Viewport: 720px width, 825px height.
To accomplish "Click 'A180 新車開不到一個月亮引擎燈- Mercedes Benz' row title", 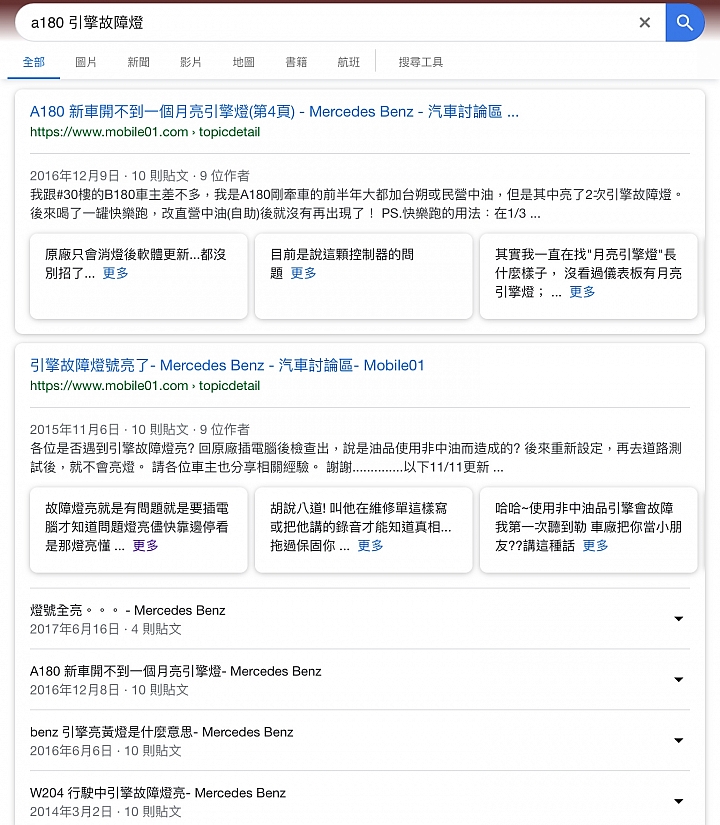I will 175,671.
